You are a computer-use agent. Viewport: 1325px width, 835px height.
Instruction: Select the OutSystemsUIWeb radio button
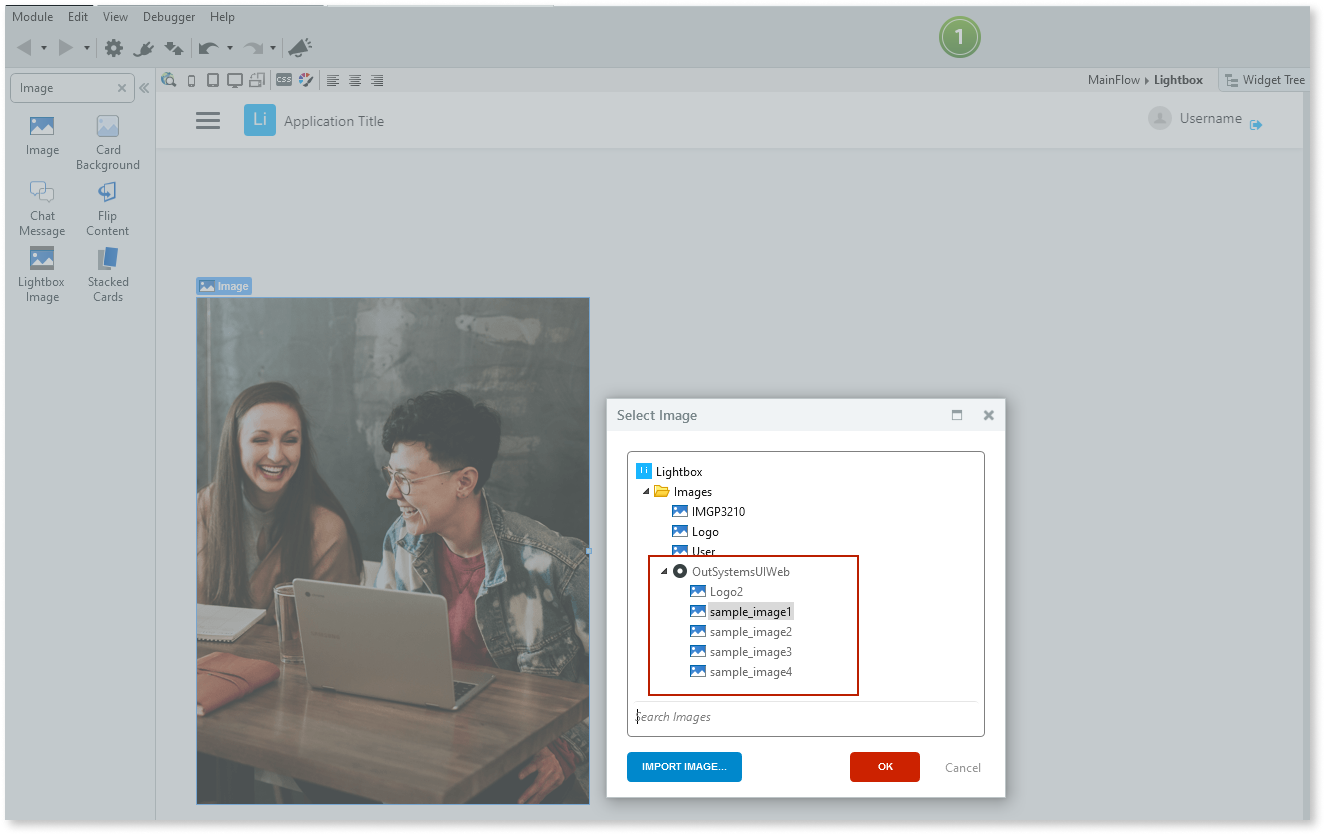coord(678,571)
